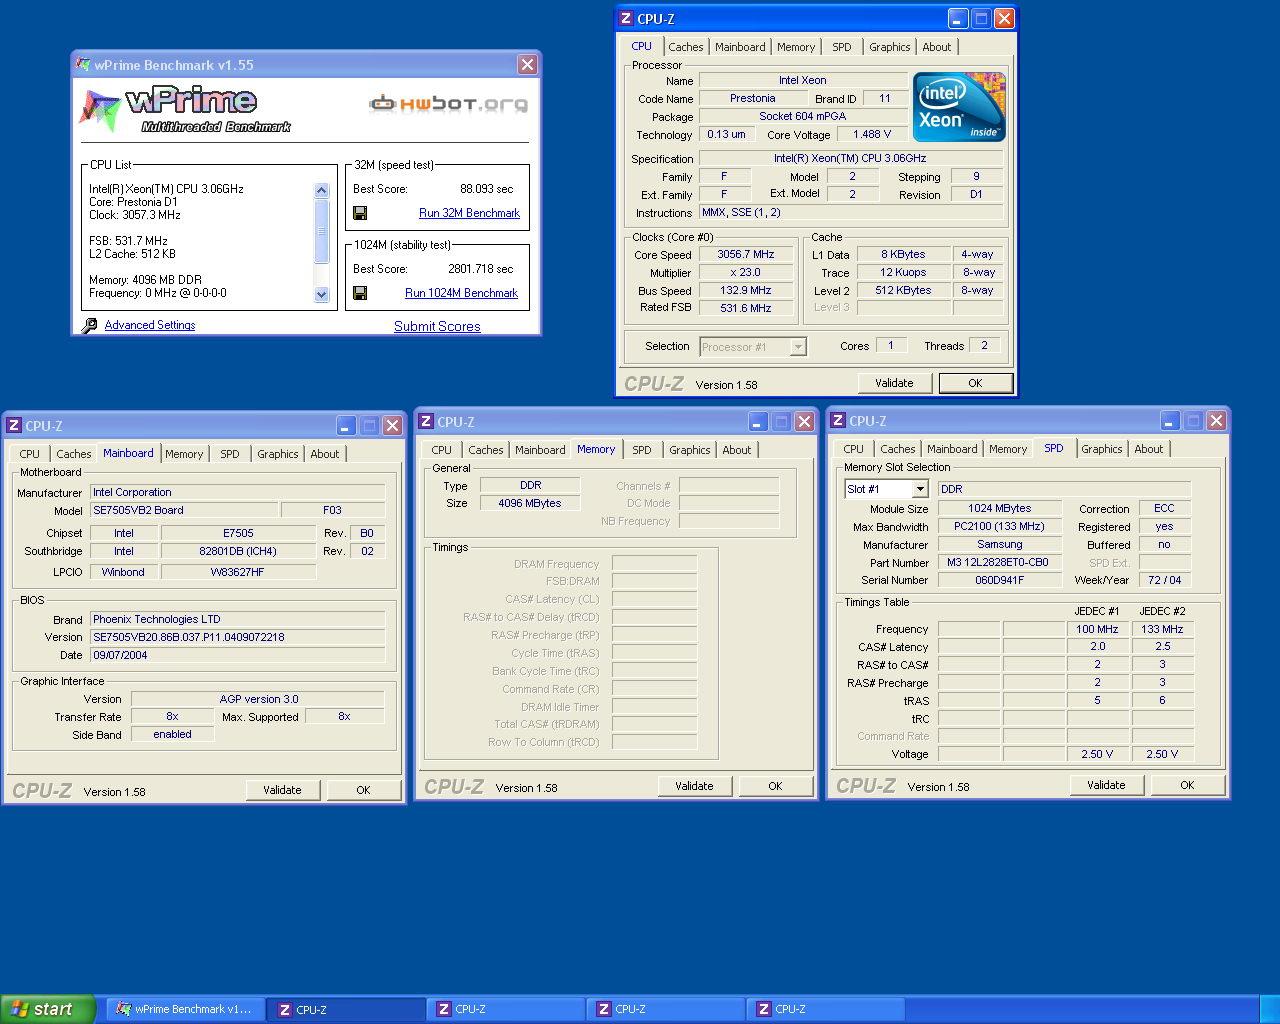Click the Serial Number value 060D941F
Viewport: 1280px width, 1024px height.
[998, 581]
